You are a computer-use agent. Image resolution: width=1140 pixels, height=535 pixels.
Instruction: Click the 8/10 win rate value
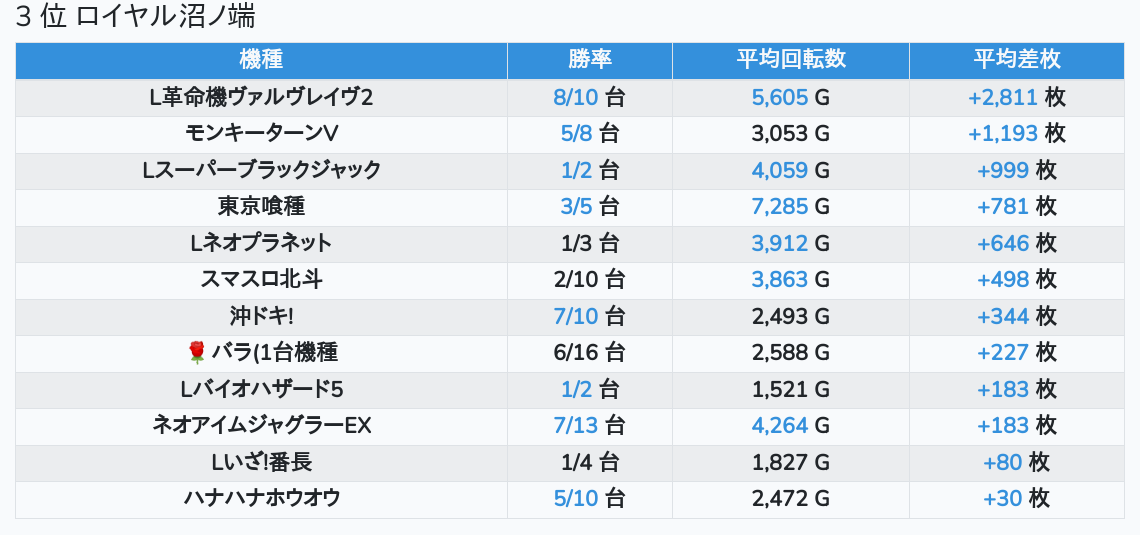[575, 97]
